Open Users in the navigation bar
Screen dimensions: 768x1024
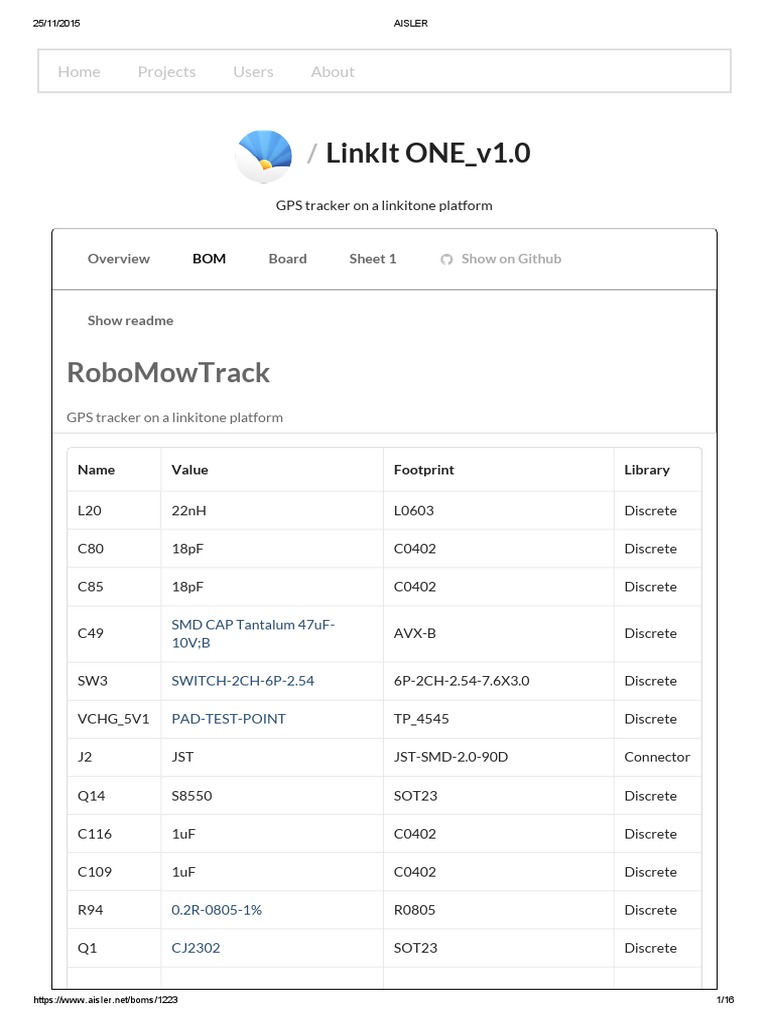pyautogui.click(x=253, y=72)
